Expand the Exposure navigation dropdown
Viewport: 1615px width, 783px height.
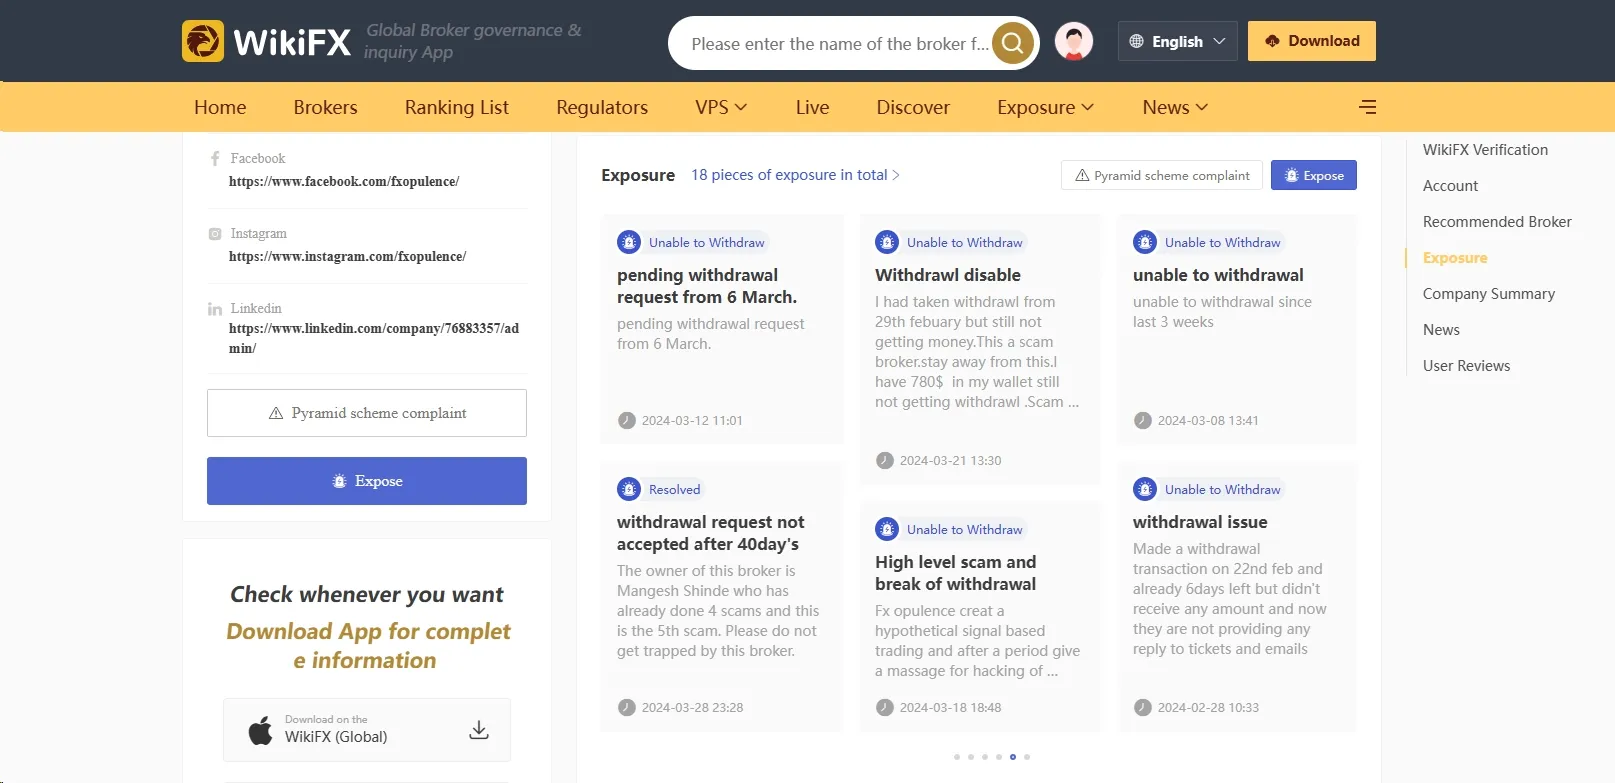pyautogui.click(x=1045, y=107)
